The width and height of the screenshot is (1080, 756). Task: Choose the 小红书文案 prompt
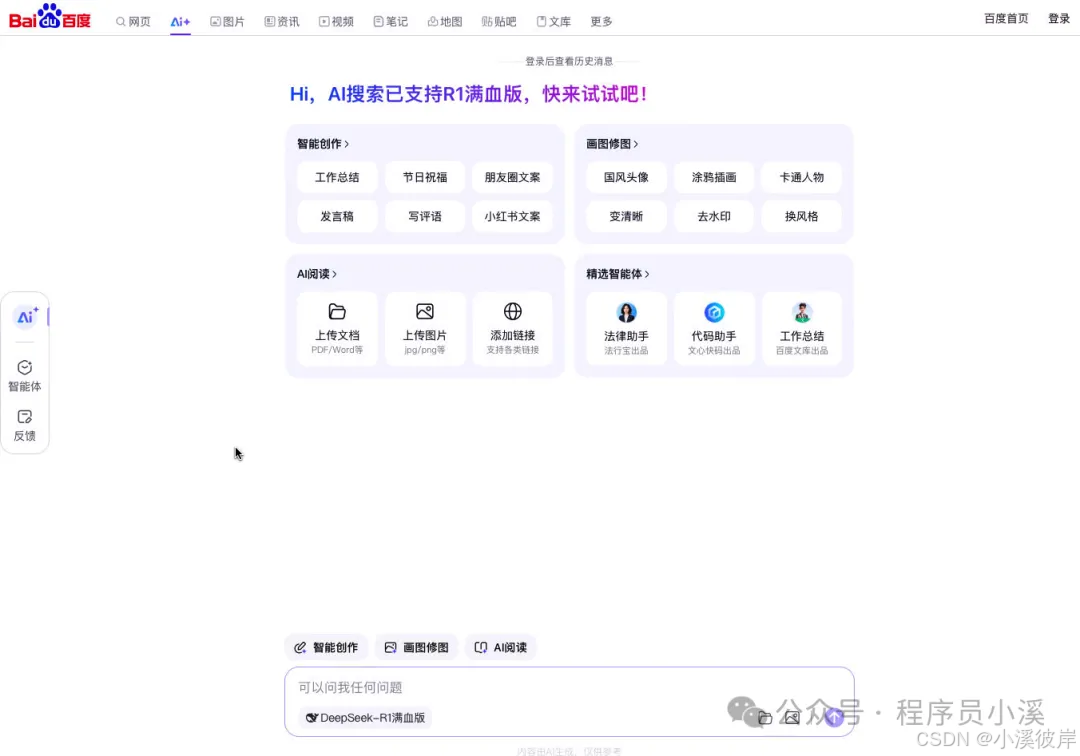[512, 216]
